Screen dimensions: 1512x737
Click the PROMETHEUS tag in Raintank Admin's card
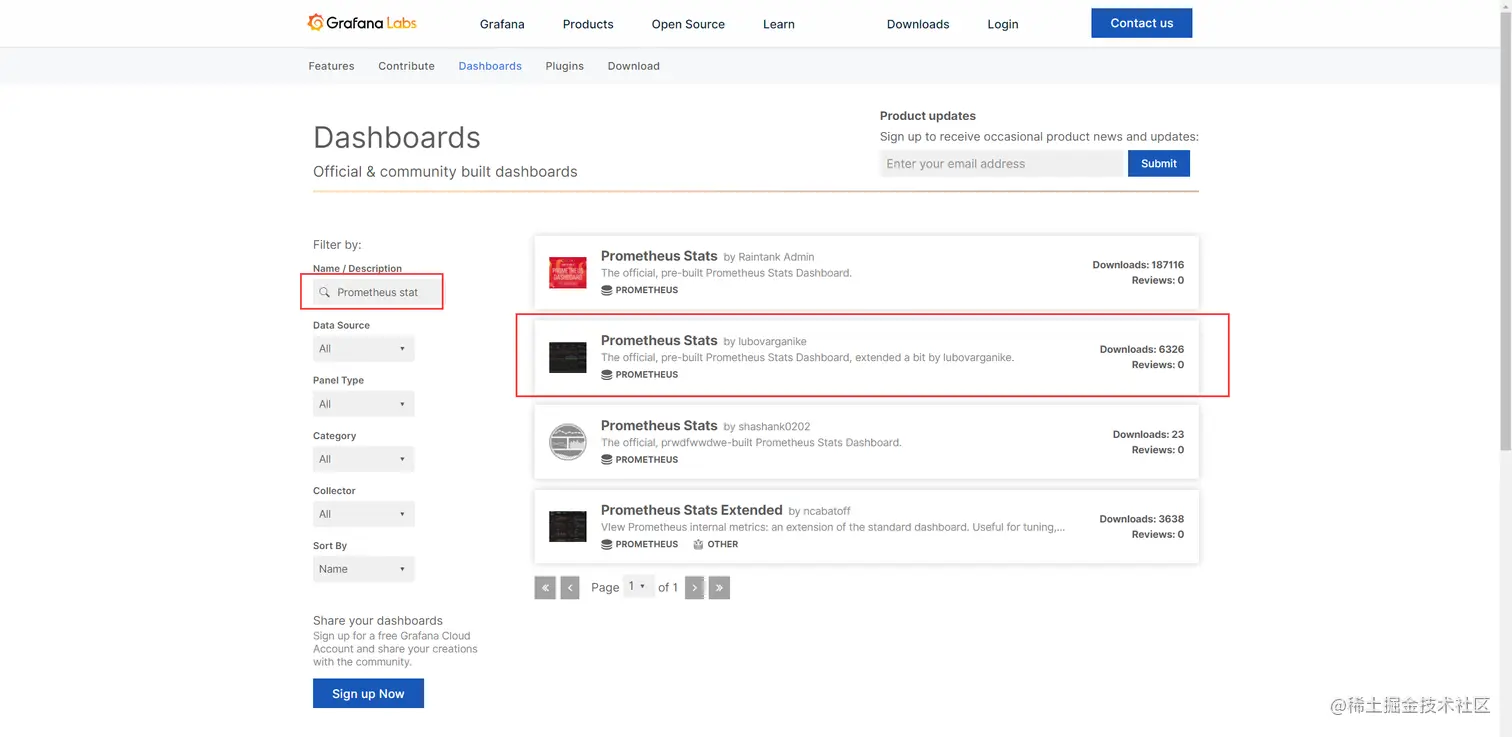tap(646, 290)
